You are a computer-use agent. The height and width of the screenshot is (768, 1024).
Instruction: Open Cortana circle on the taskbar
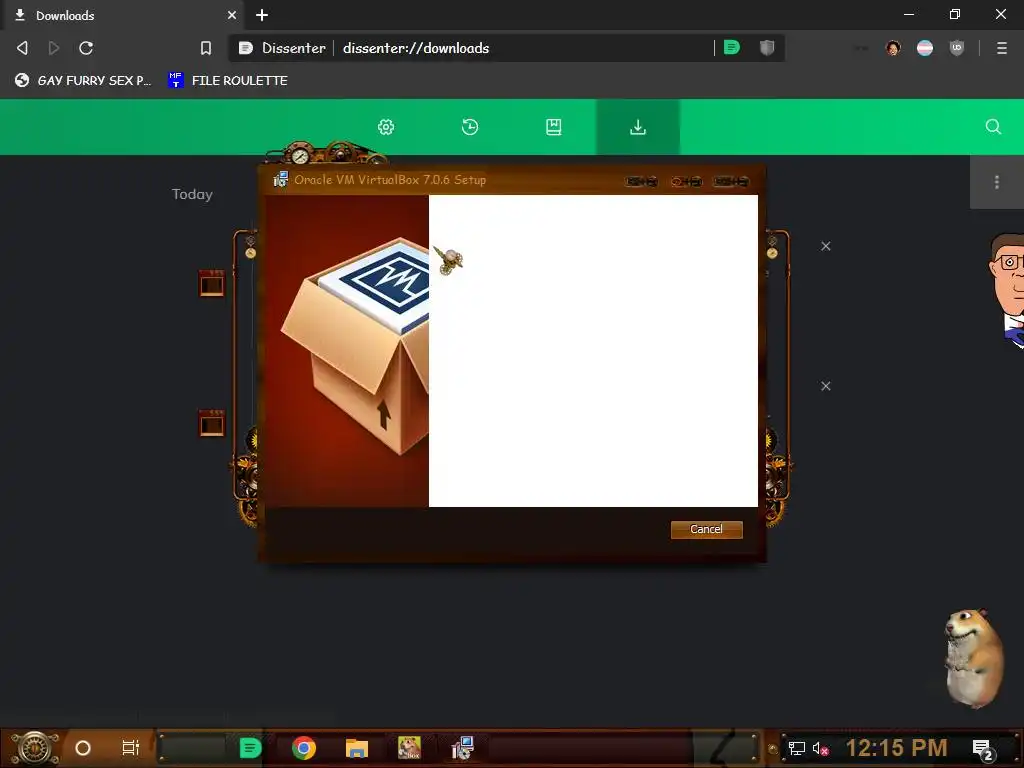pos(83,748)
